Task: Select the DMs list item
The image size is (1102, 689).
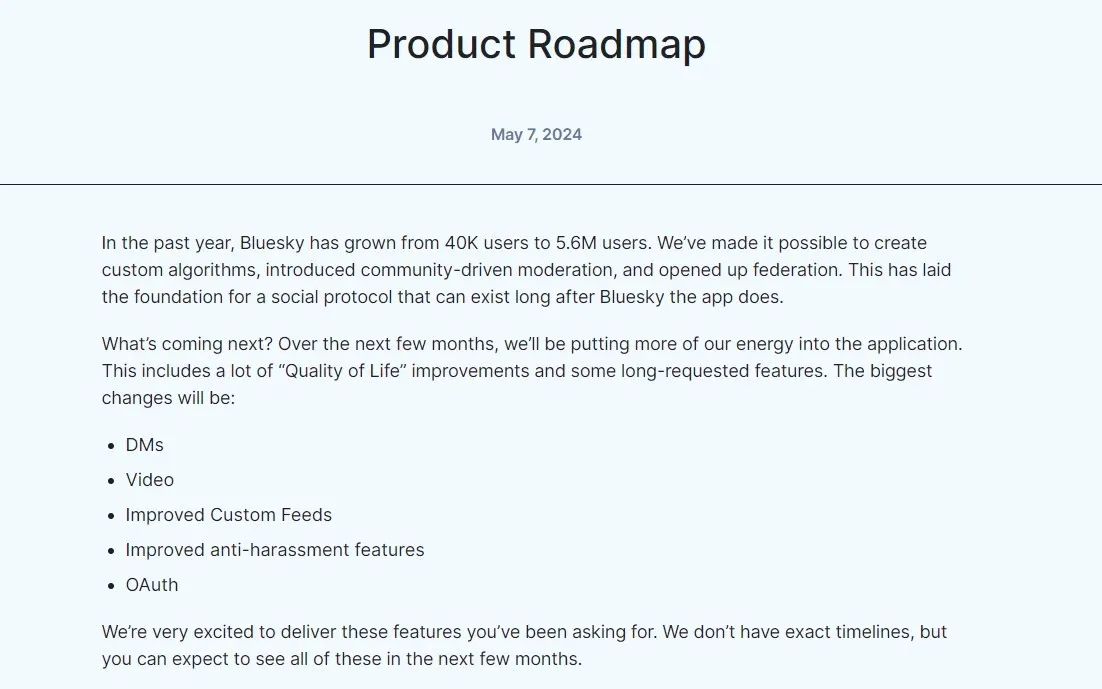Action: [x=144, y=445]
